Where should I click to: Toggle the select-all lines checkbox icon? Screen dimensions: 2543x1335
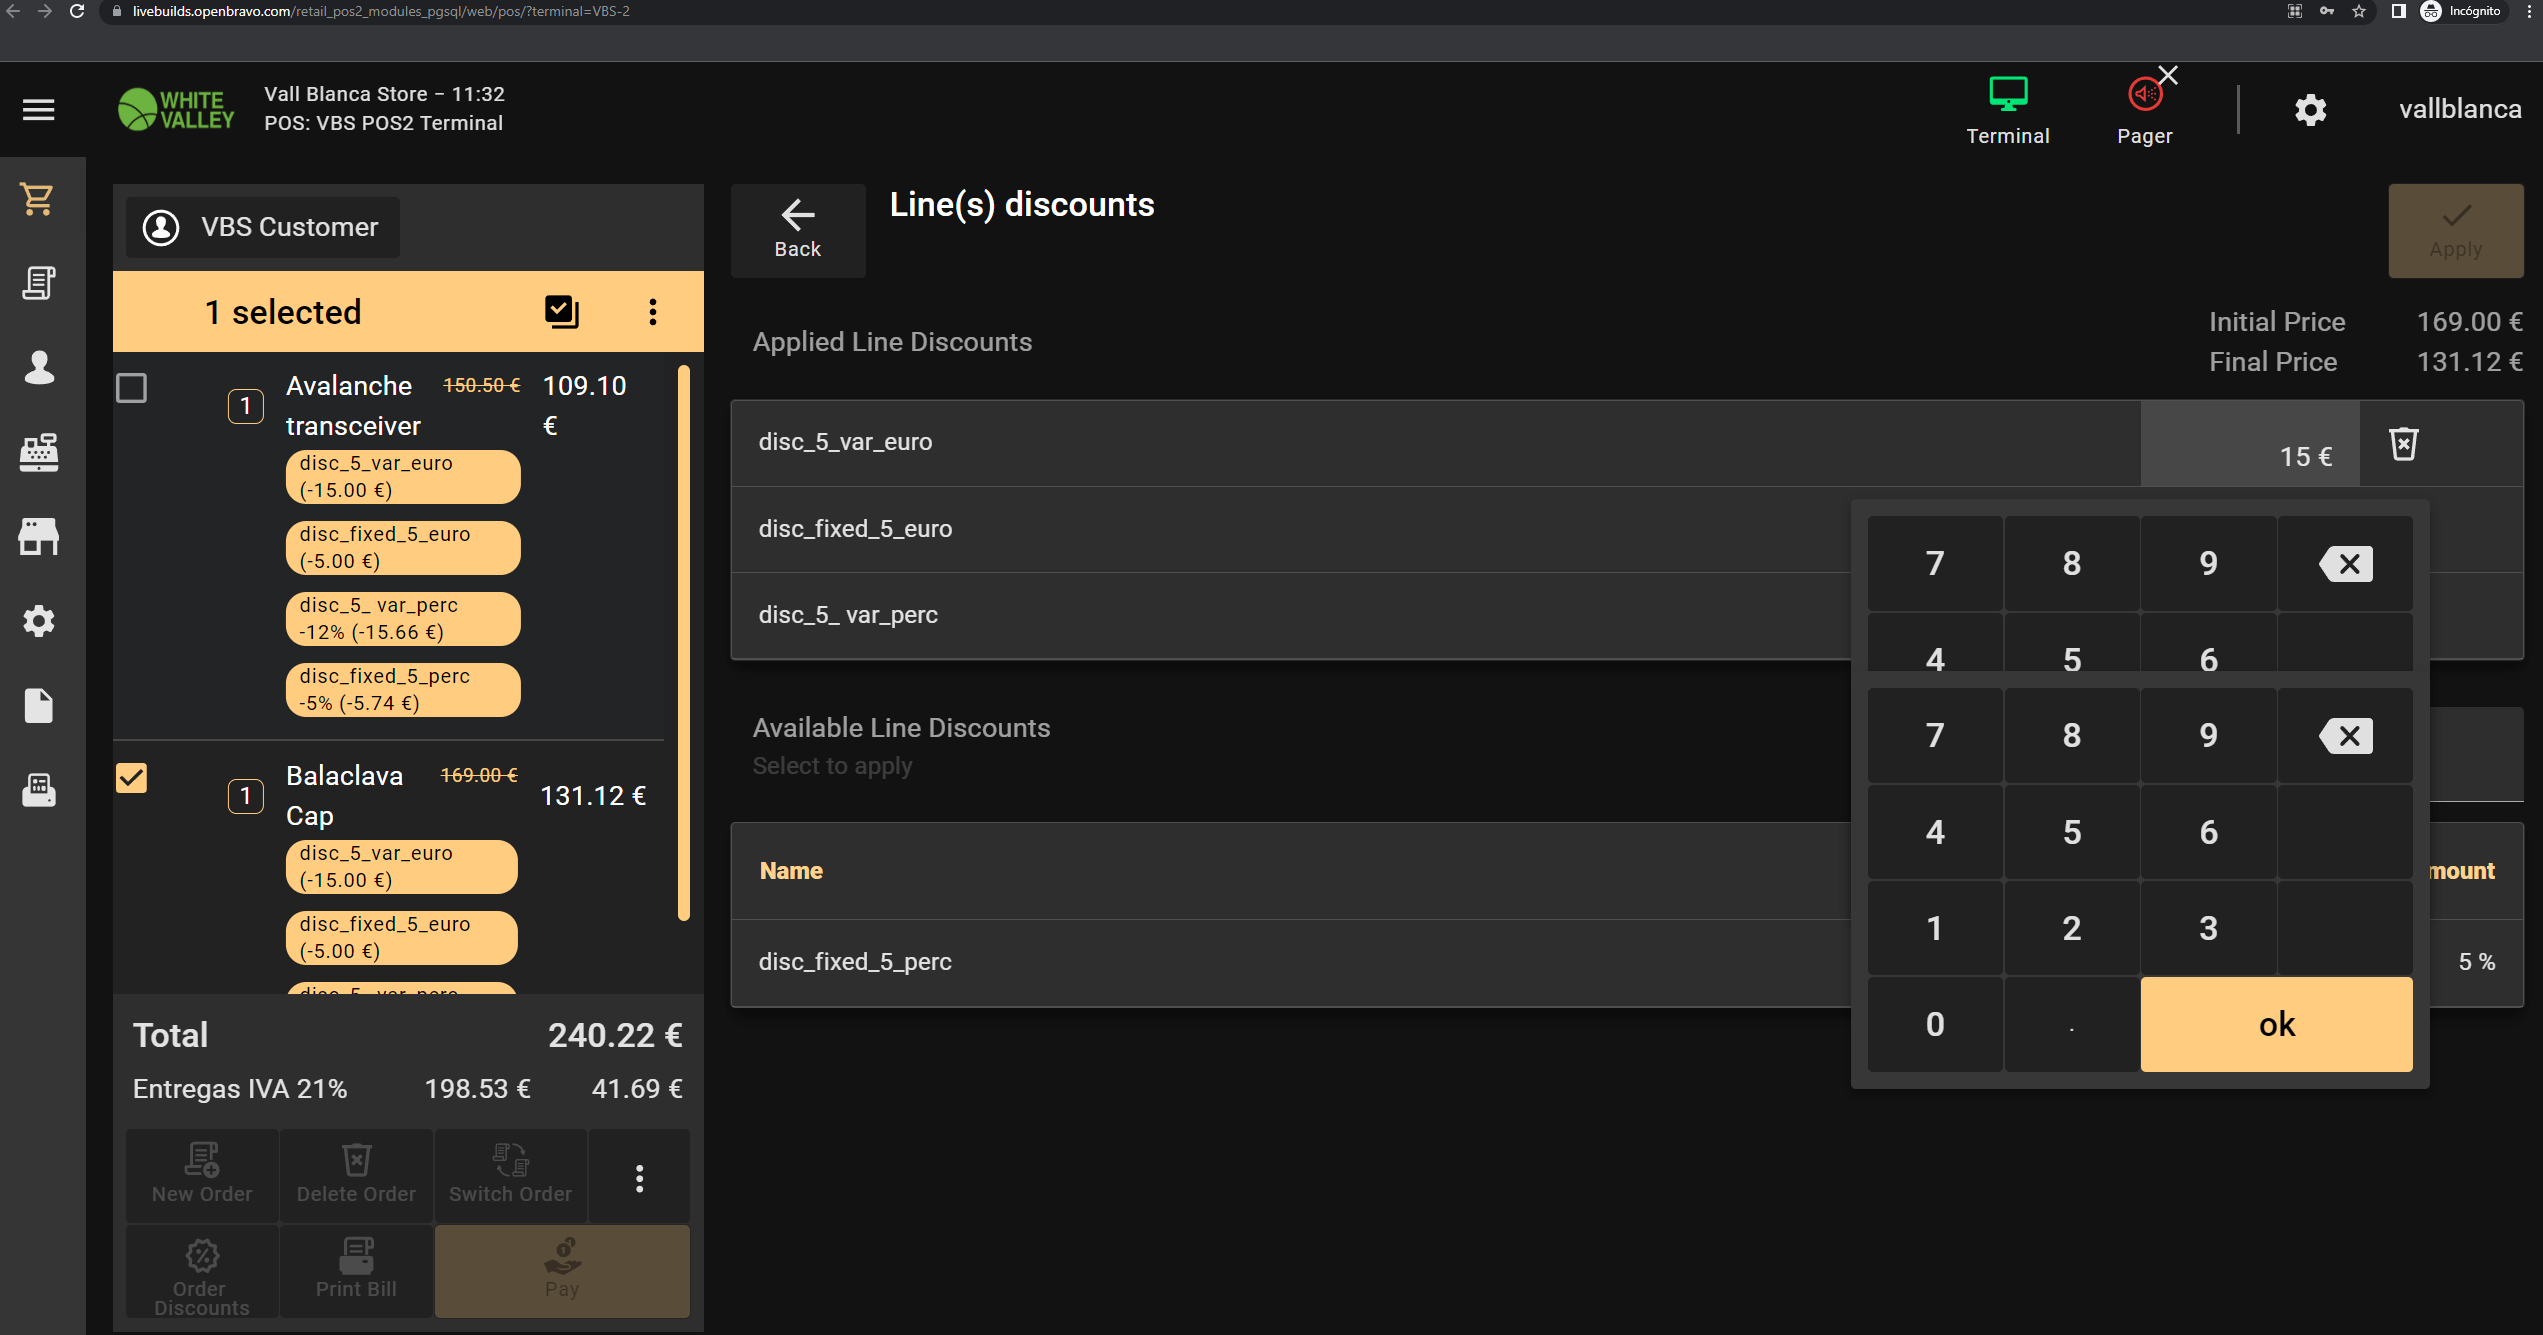(x=562, y=312)
